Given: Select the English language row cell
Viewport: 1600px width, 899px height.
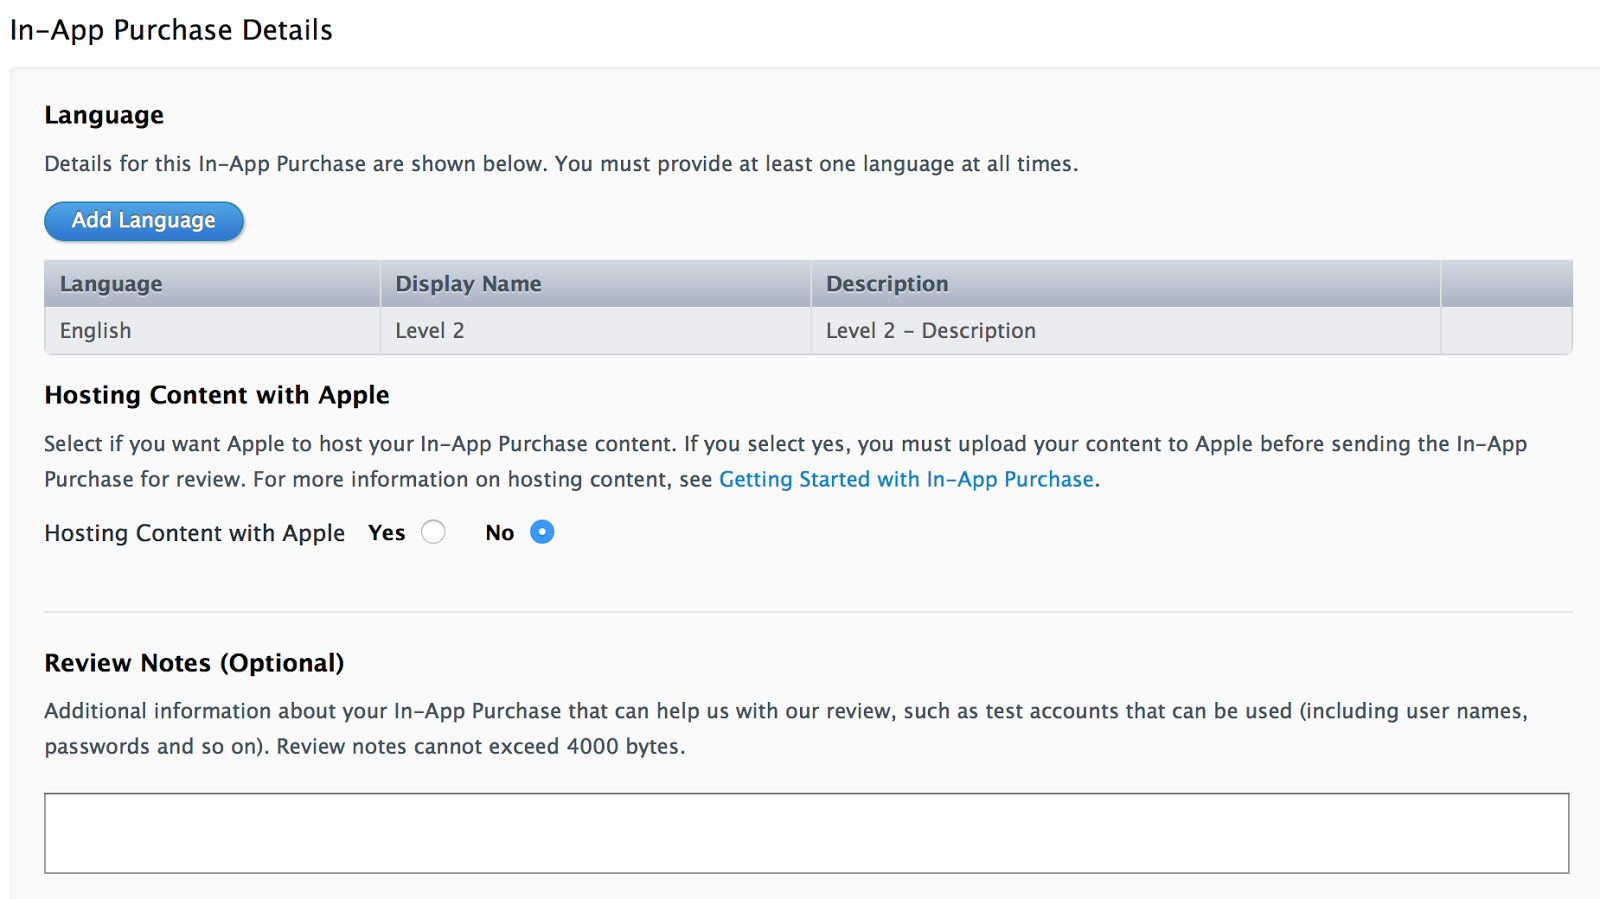Looking at the screenshot, I should click(96, 331).
